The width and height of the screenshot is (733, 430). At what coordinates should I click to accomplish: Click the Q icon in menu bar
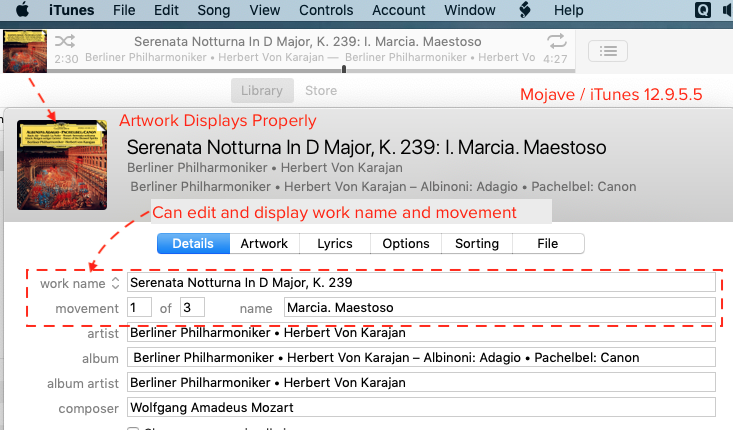(x=703, y=10)
